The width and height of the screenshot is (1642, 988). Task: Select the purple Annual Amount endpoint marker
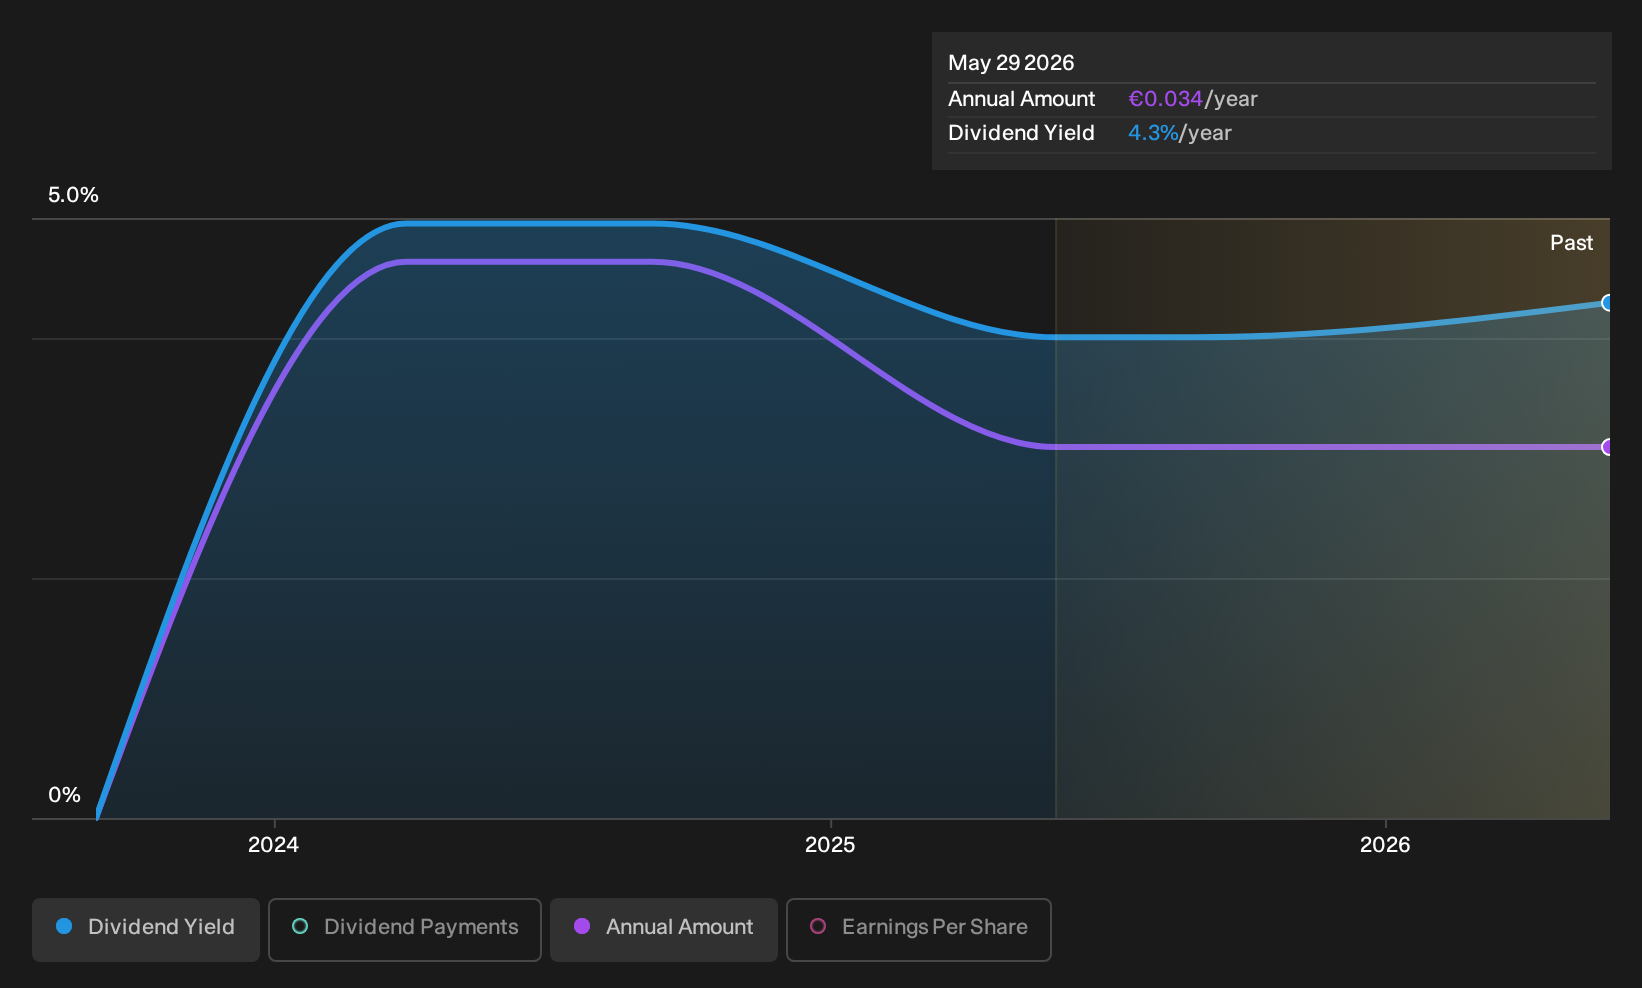pyautogui.click(x=1607, y=447)
